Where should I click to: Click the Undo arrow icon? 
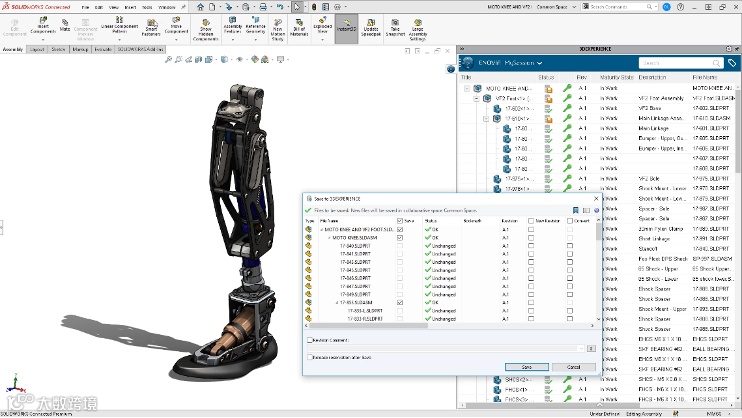tap(280, 7)
